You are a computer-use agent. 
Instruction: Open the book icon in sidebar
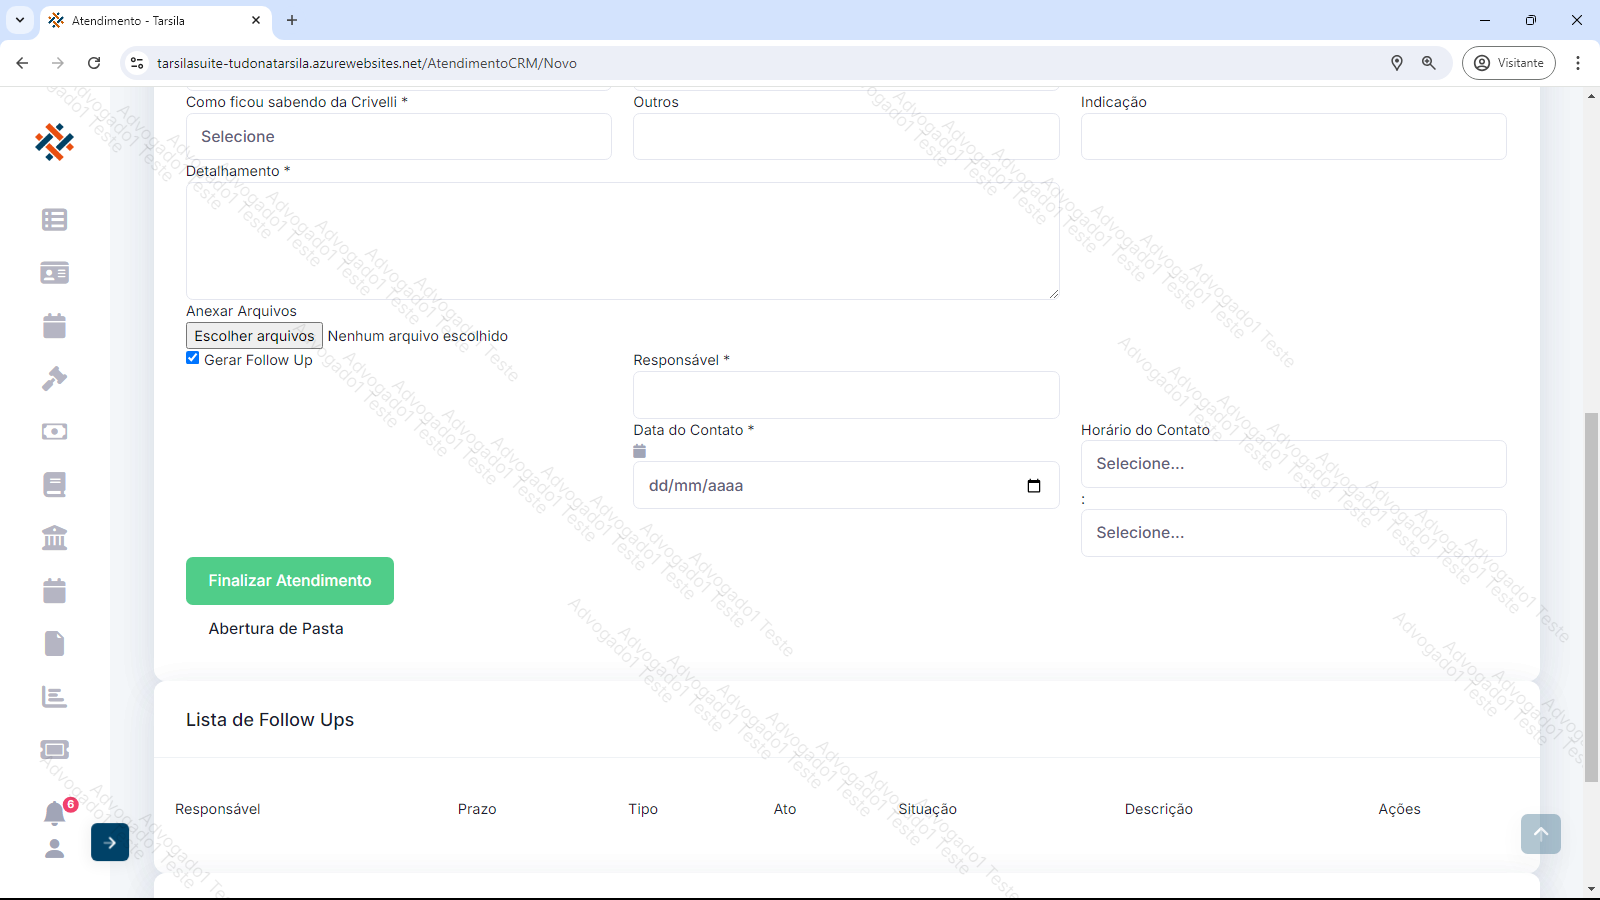coord(54,485)
